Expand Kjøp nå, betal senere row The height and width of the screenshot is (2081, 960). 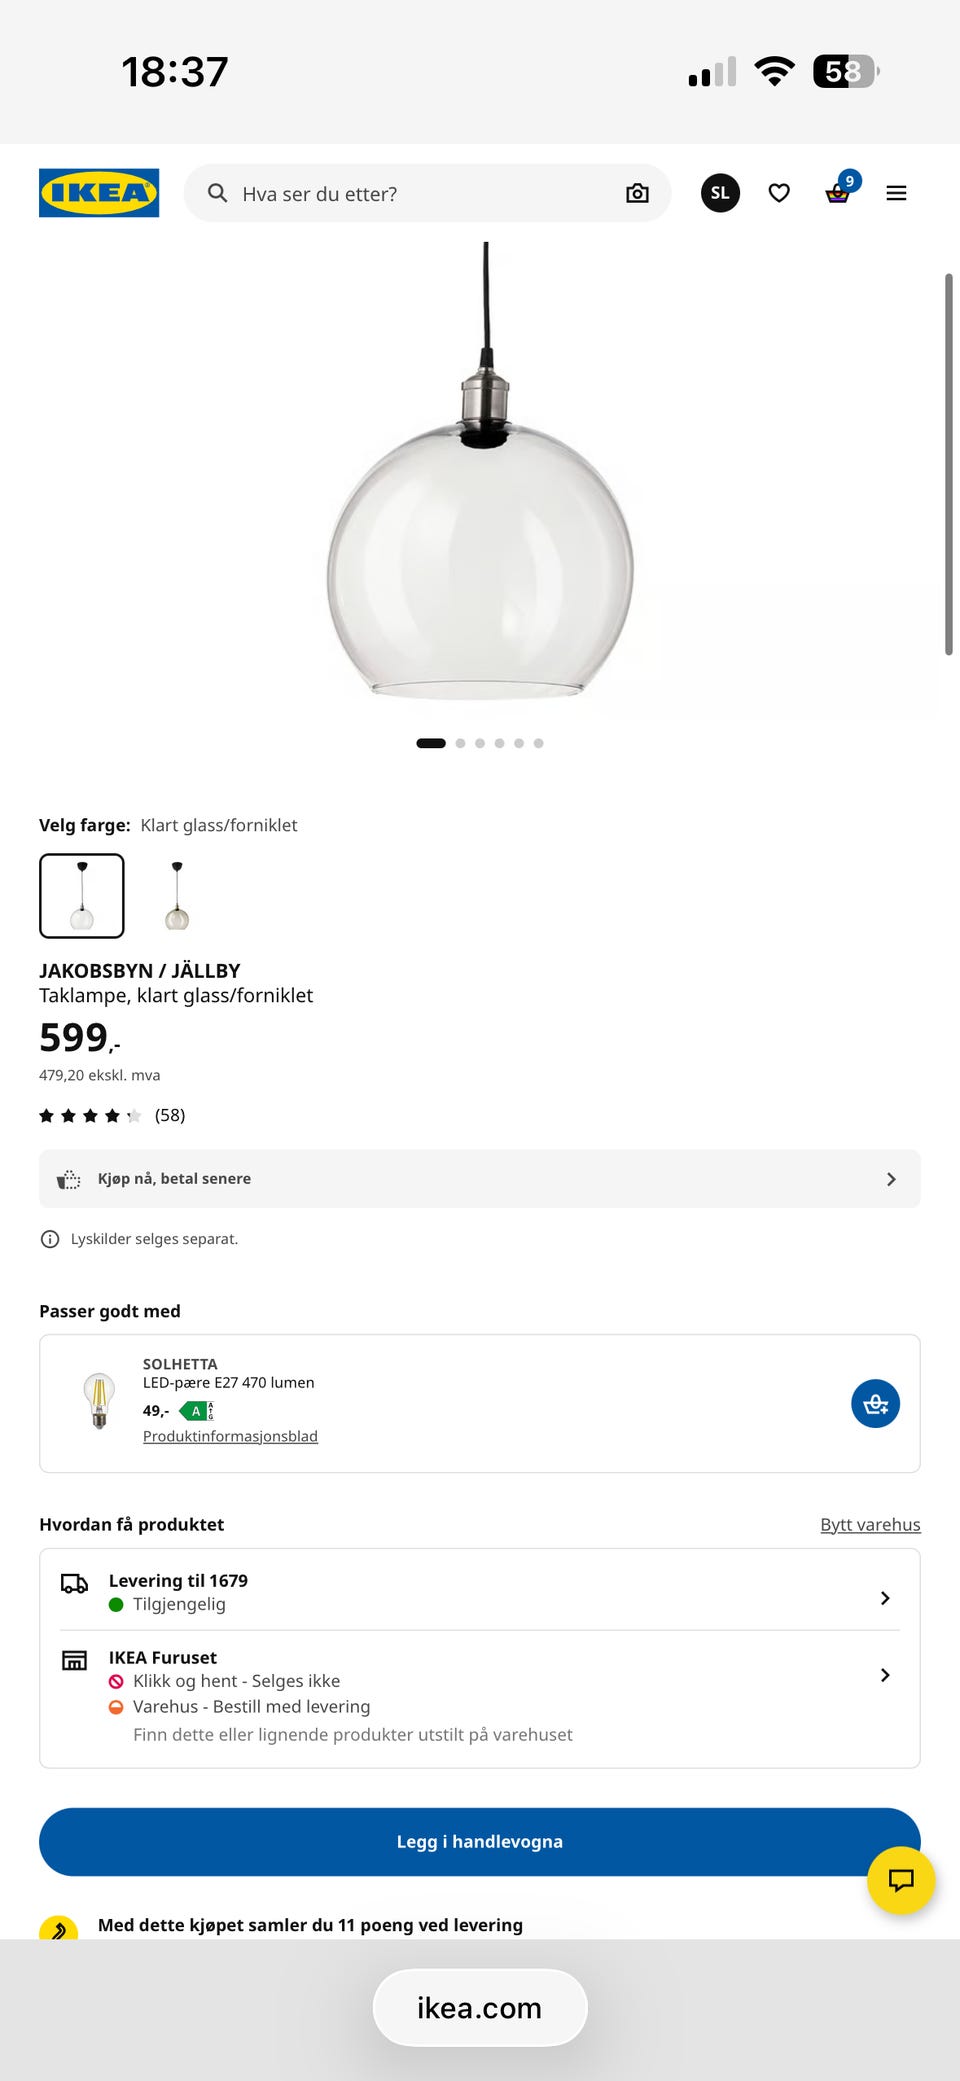480,1179
